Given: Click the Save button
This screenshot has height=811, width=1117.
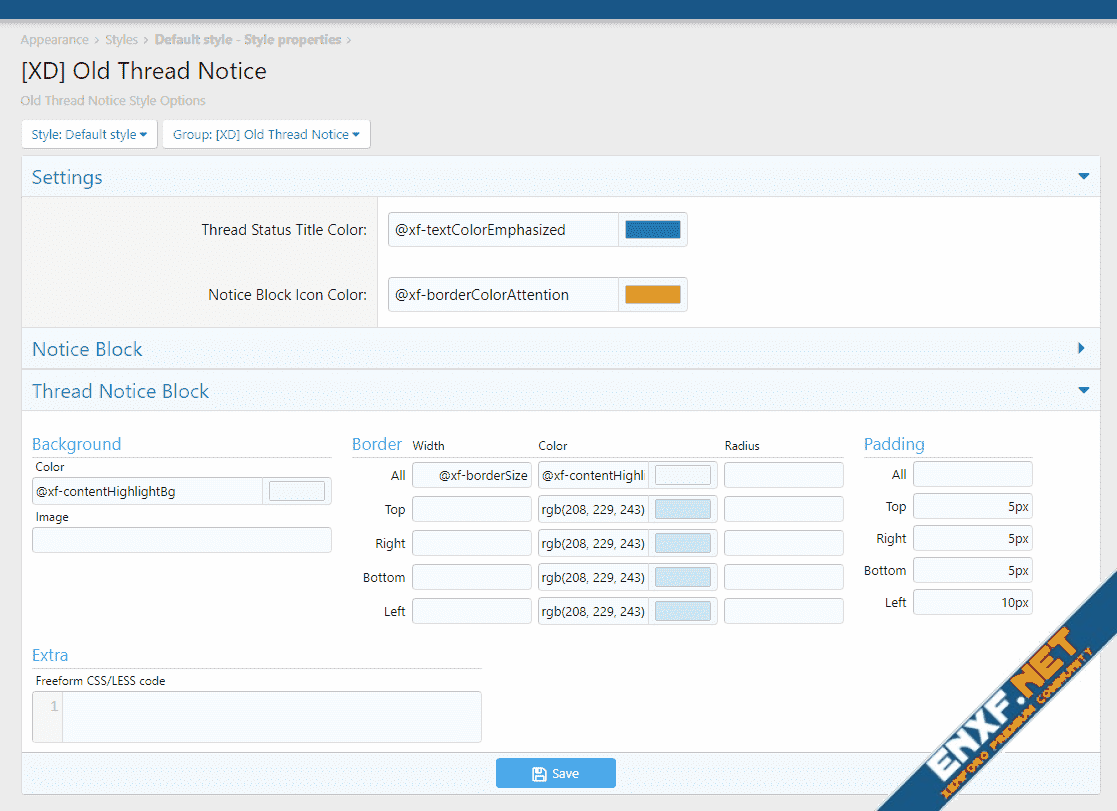Looking at the screenshot, I should pos(555,773).
